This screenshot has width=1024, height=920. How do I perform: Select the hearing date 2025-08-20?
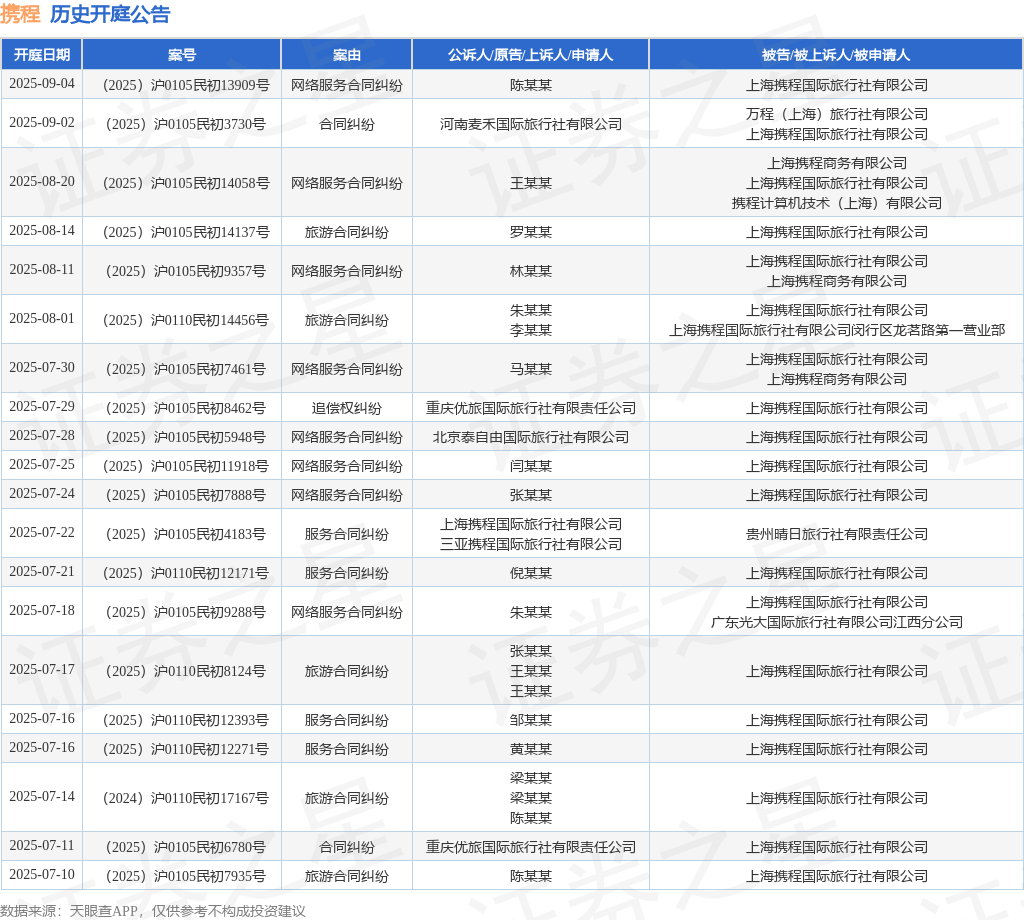42,182
